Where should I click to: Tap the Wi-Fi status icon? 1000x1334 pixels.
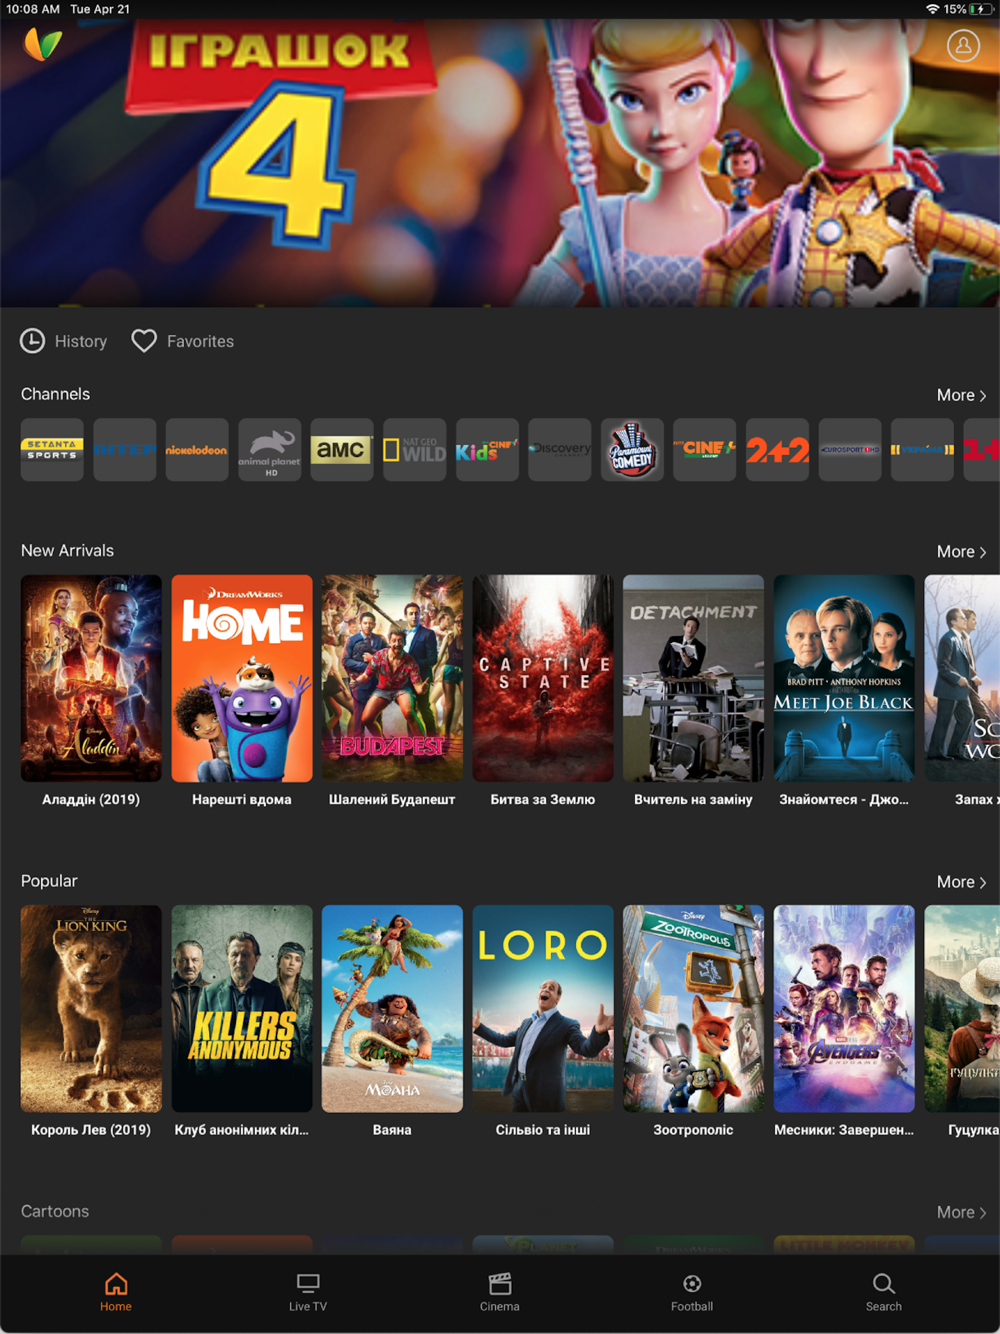click(x=932, y=9)
